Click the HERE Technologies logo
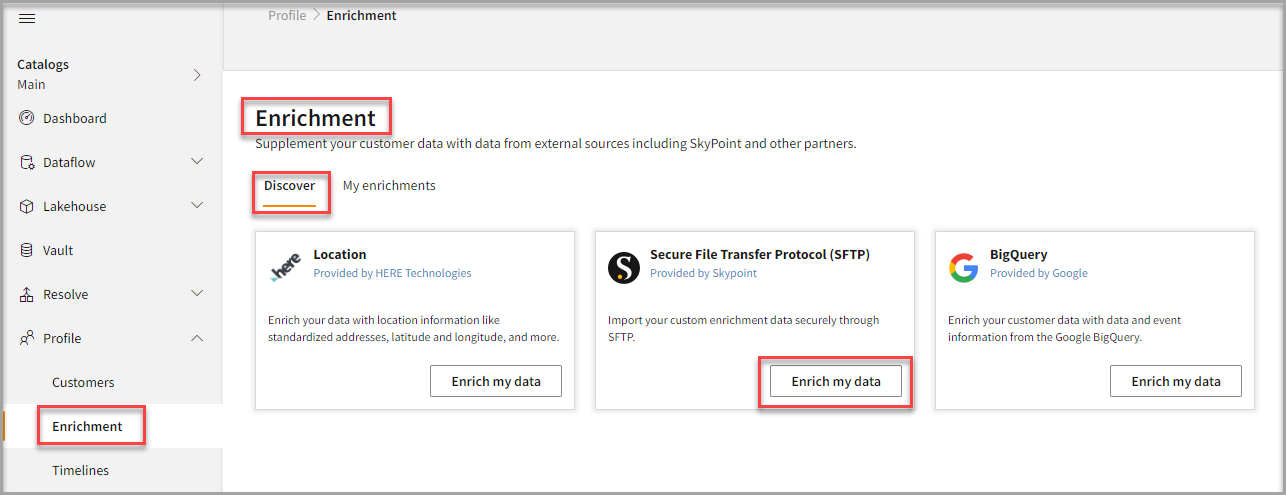The image size is (1286, 495). click(285, 268)
